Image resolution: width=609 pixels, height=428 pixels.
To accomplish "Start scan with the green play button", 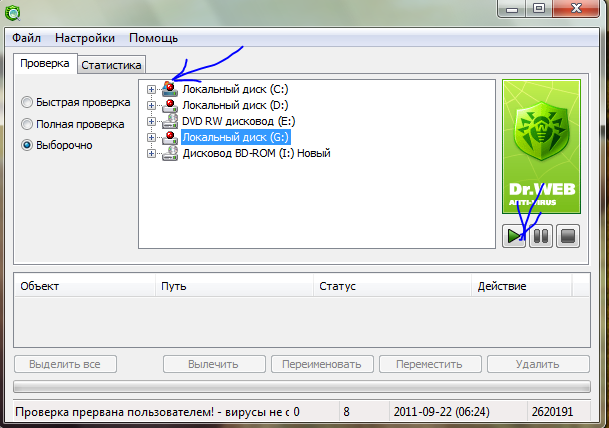I will tap(514, 236).
